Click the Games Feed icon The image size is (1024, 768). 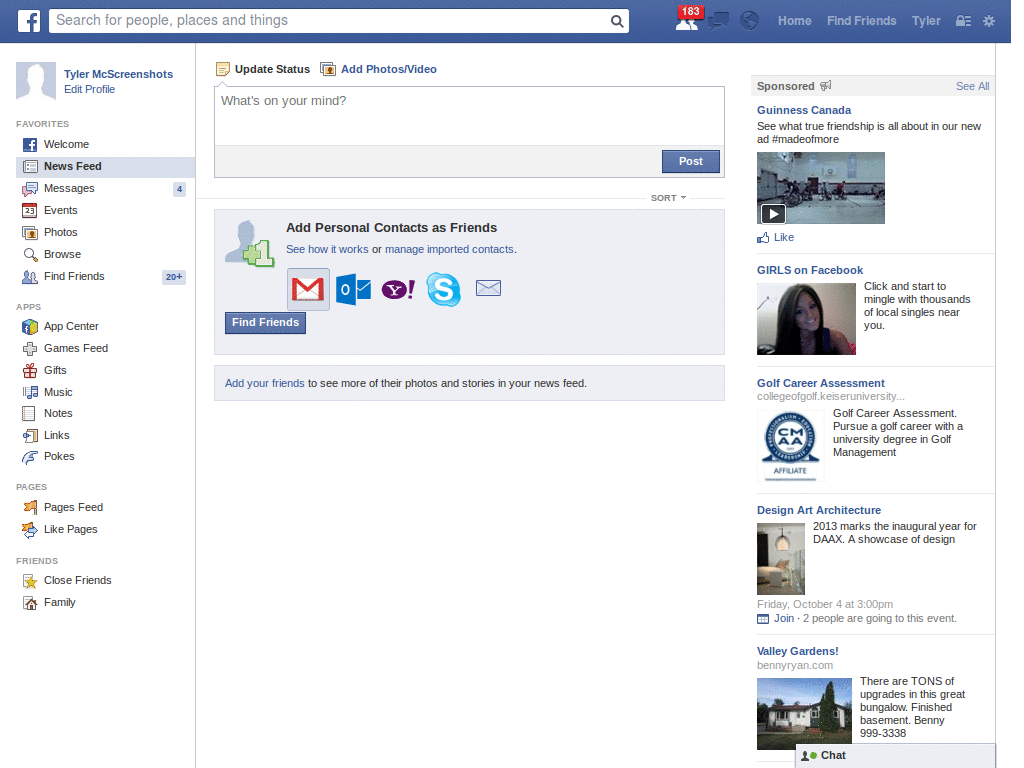point(30,349)
